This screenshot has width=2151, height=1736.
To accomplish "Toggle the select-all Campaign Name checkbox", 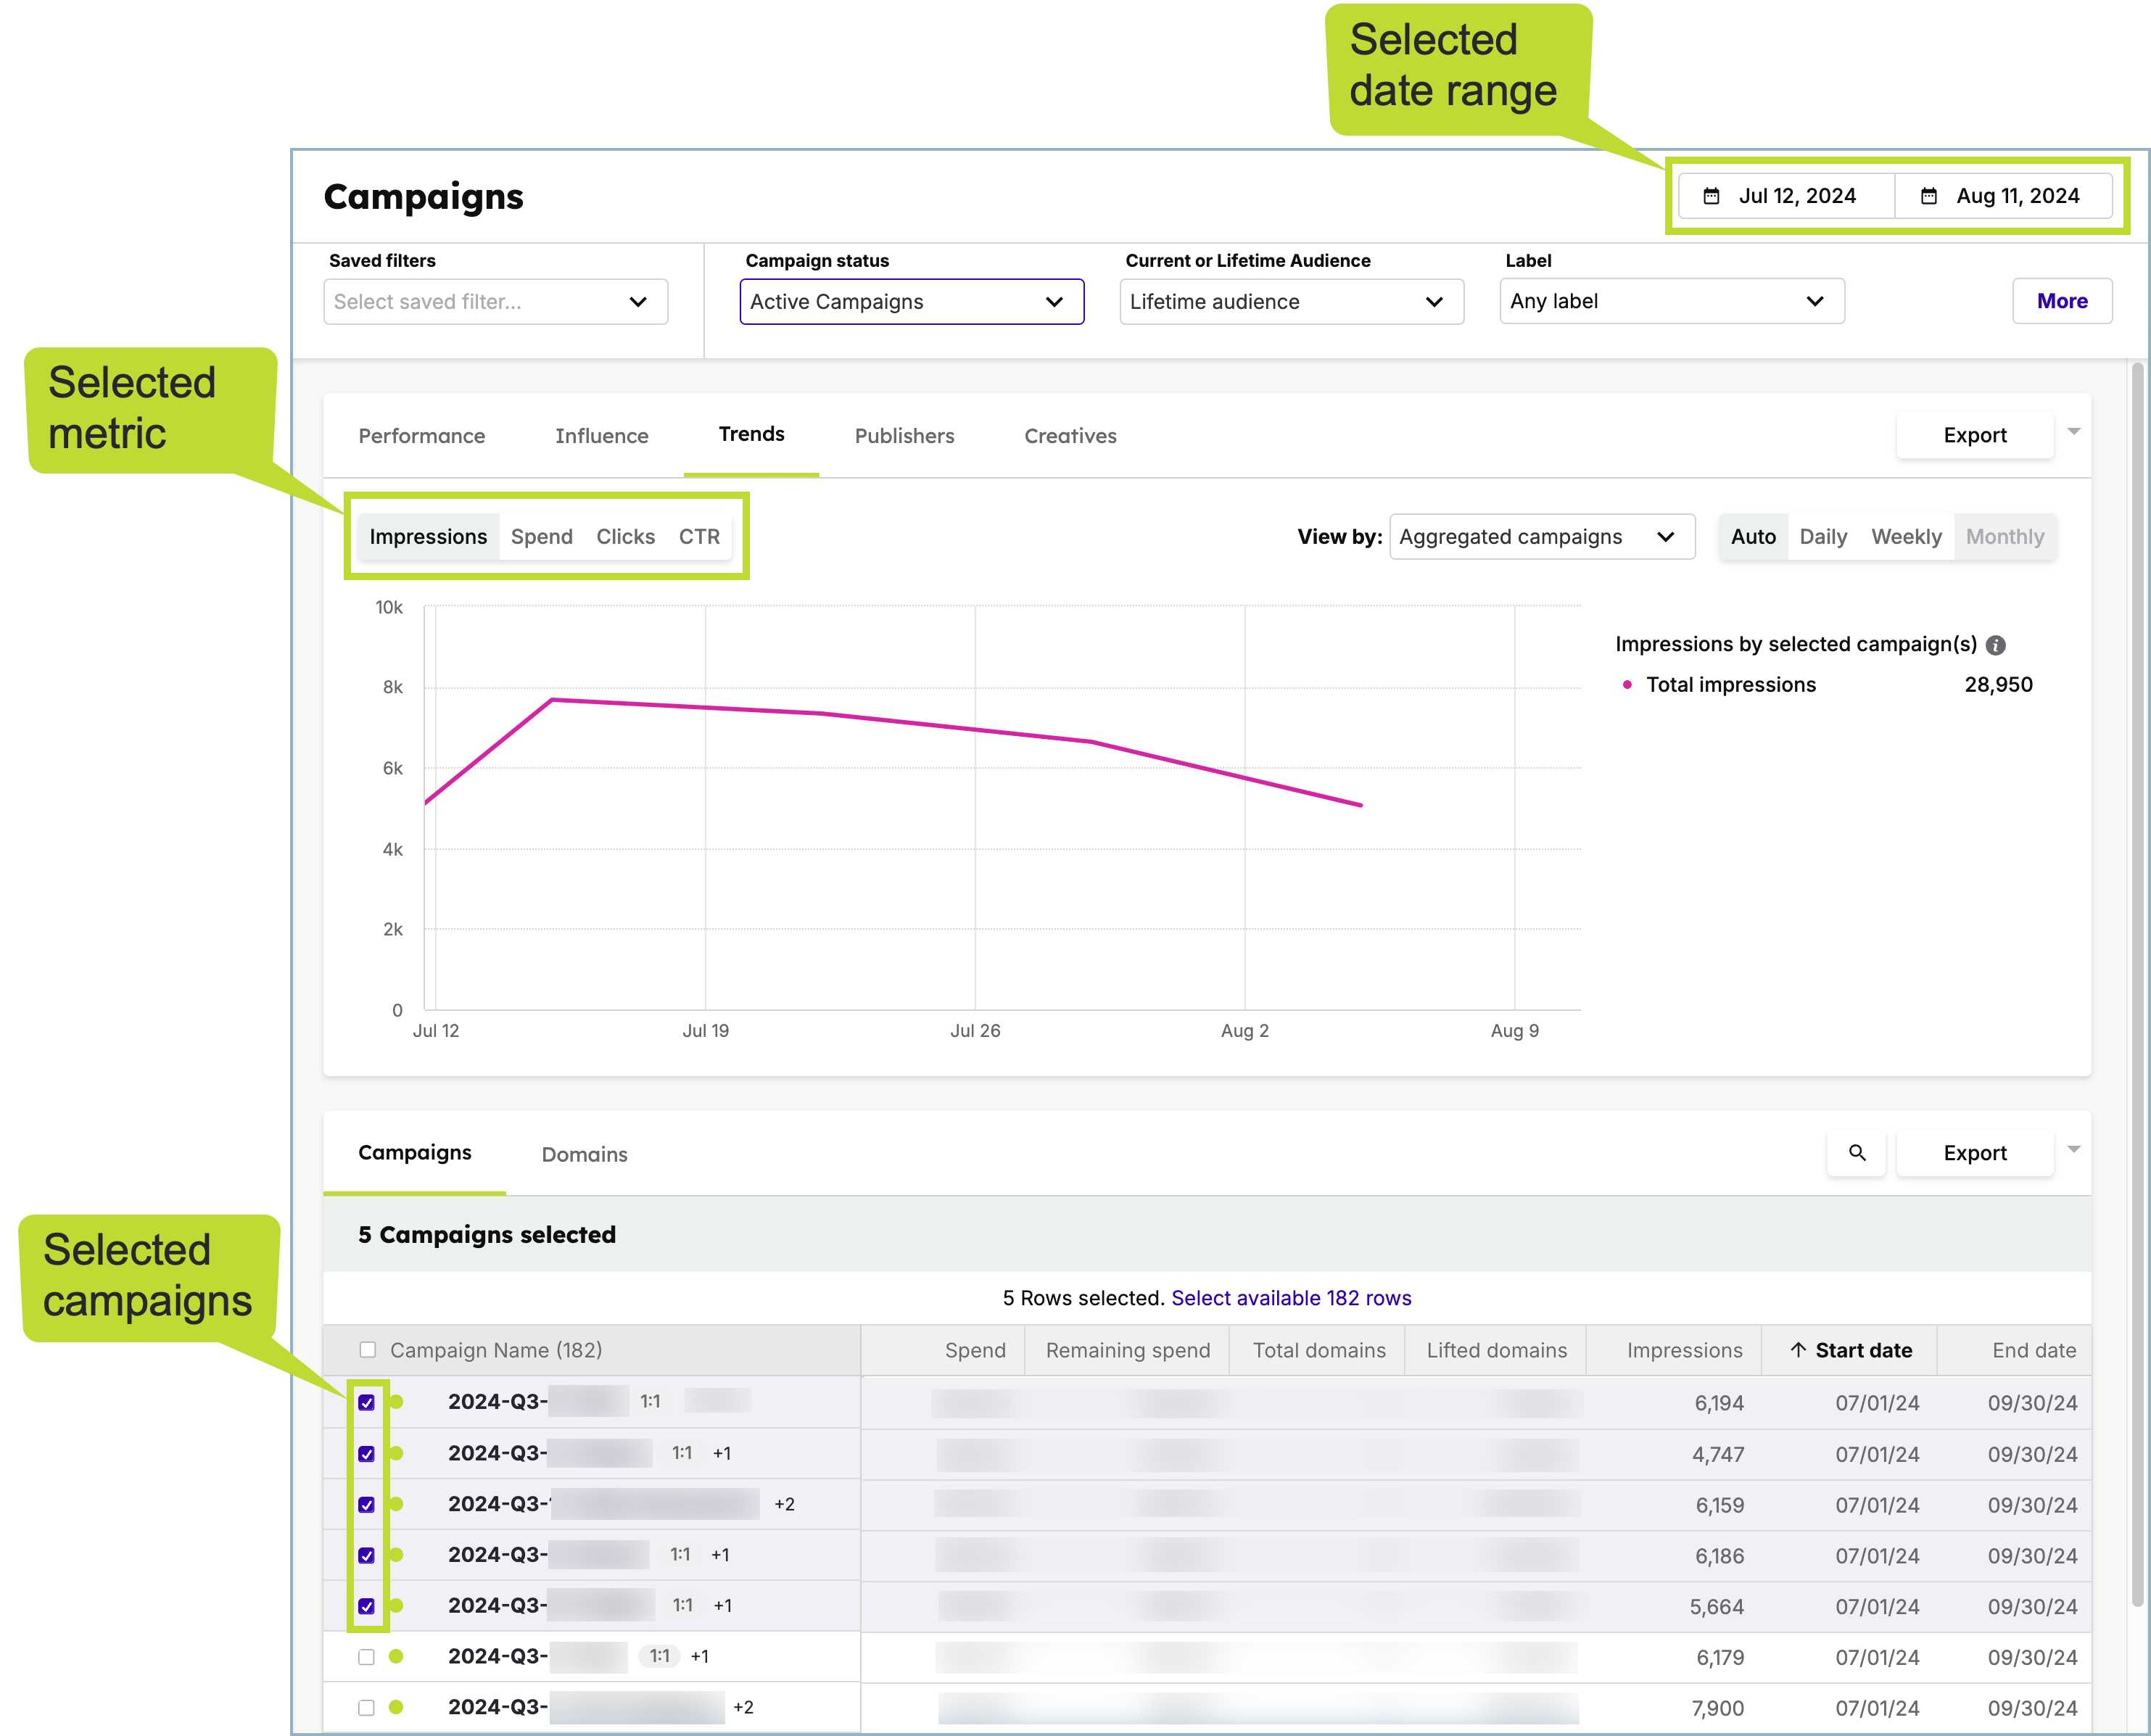I will (367, 1350).
